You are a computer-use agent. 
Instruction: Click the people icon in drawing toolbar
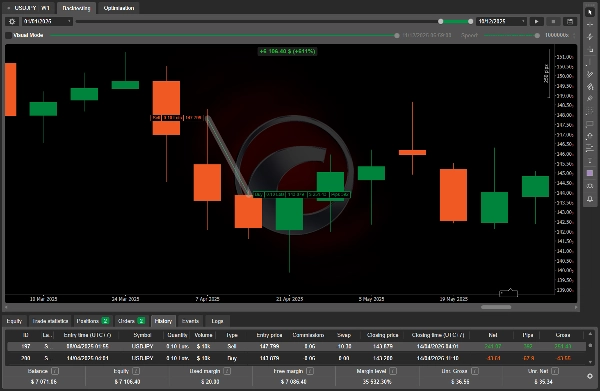coord(590,186)
